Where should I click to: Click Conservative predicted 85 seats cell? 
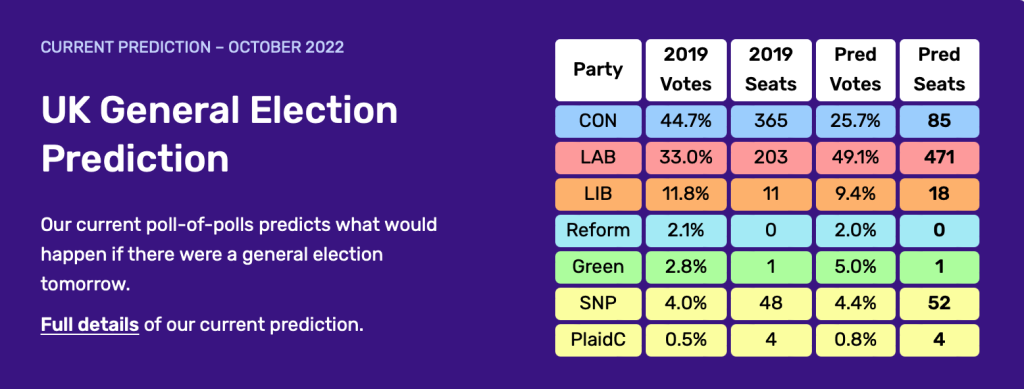point(939,121)
